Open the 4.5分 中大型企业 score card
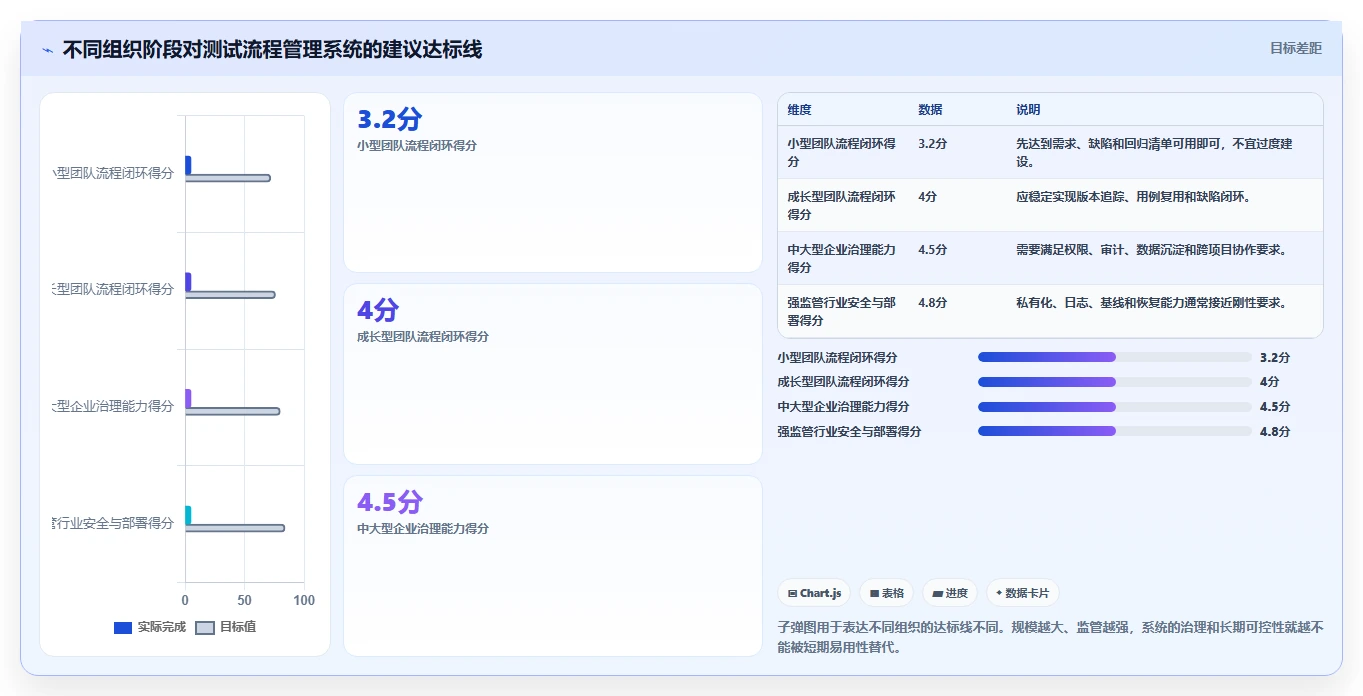The height and width of the screenshot is (696, 1363). coord(553,566)
